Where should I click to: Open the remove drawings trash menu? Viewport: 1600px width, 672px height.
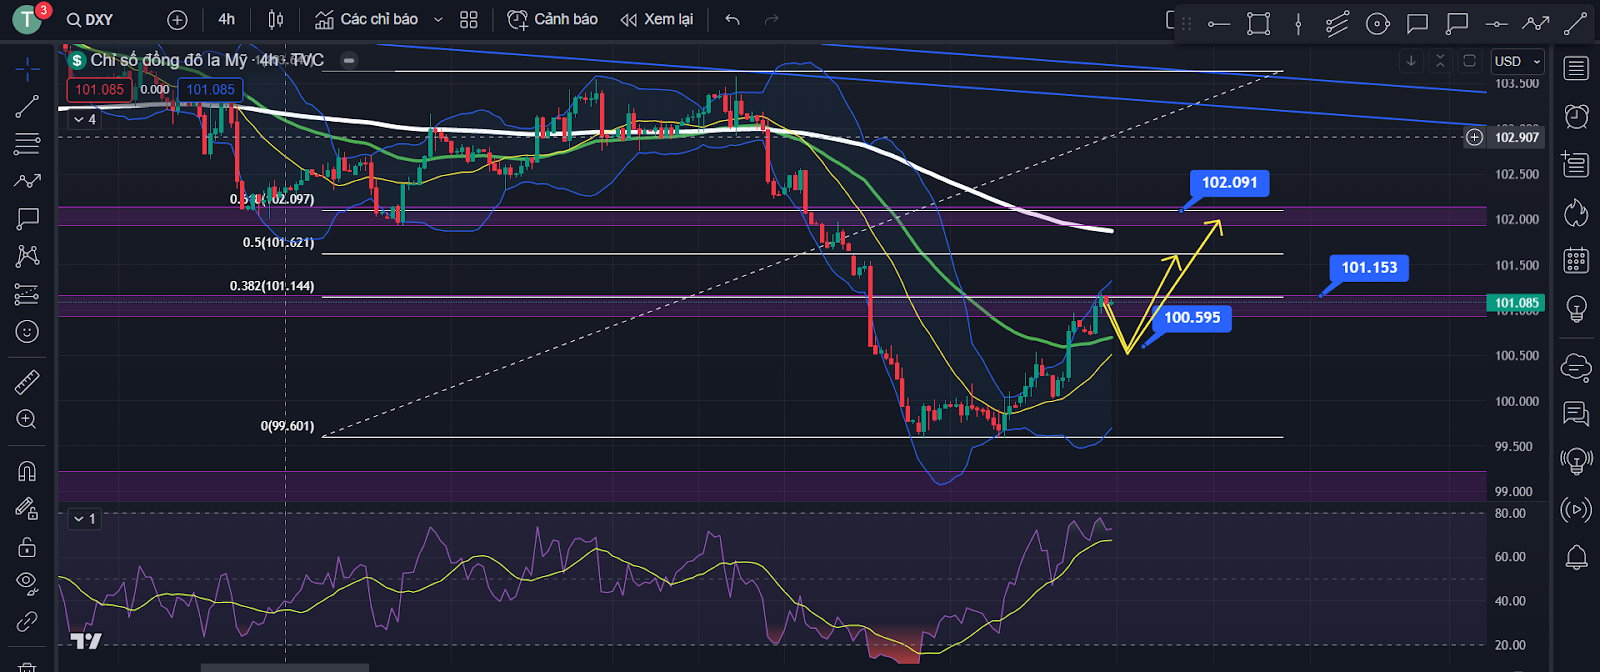point(27,666)
